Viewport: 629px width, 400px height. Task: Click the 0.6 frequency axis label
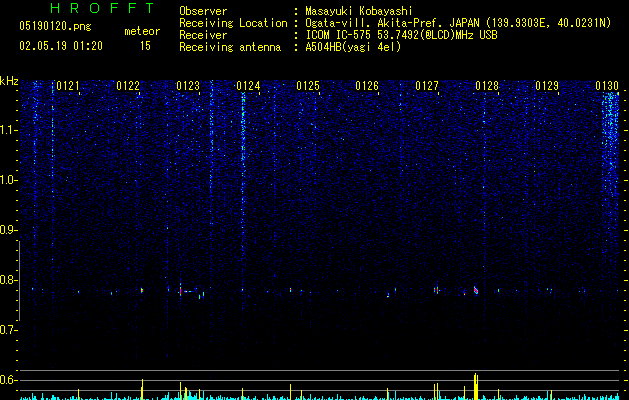click(9, 380)
